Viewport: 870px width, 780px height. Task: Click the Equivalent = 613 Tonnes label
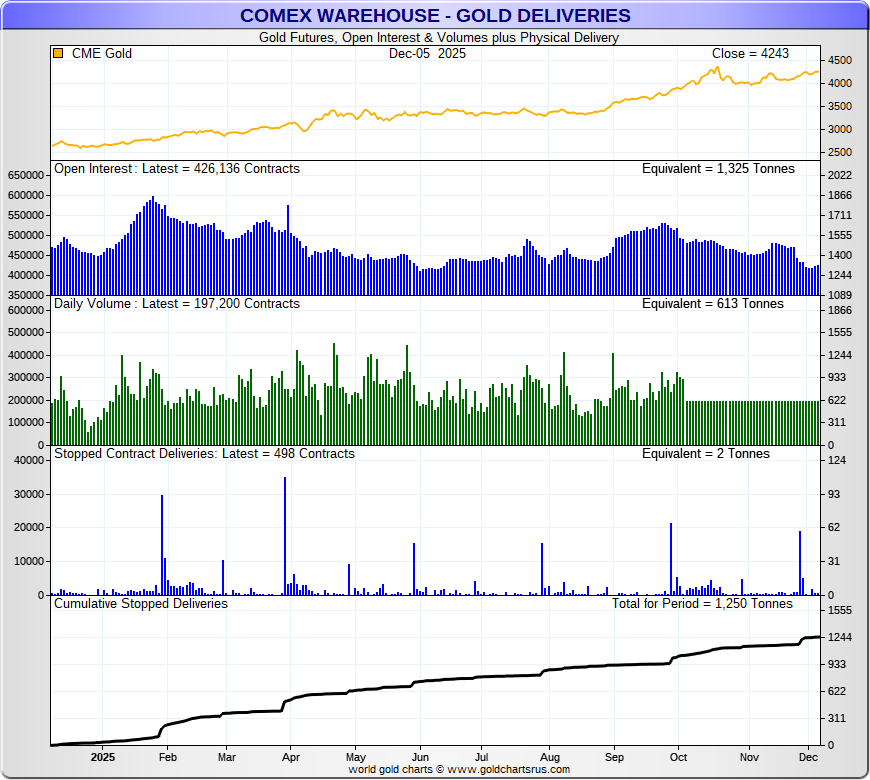tap(706, 303)
